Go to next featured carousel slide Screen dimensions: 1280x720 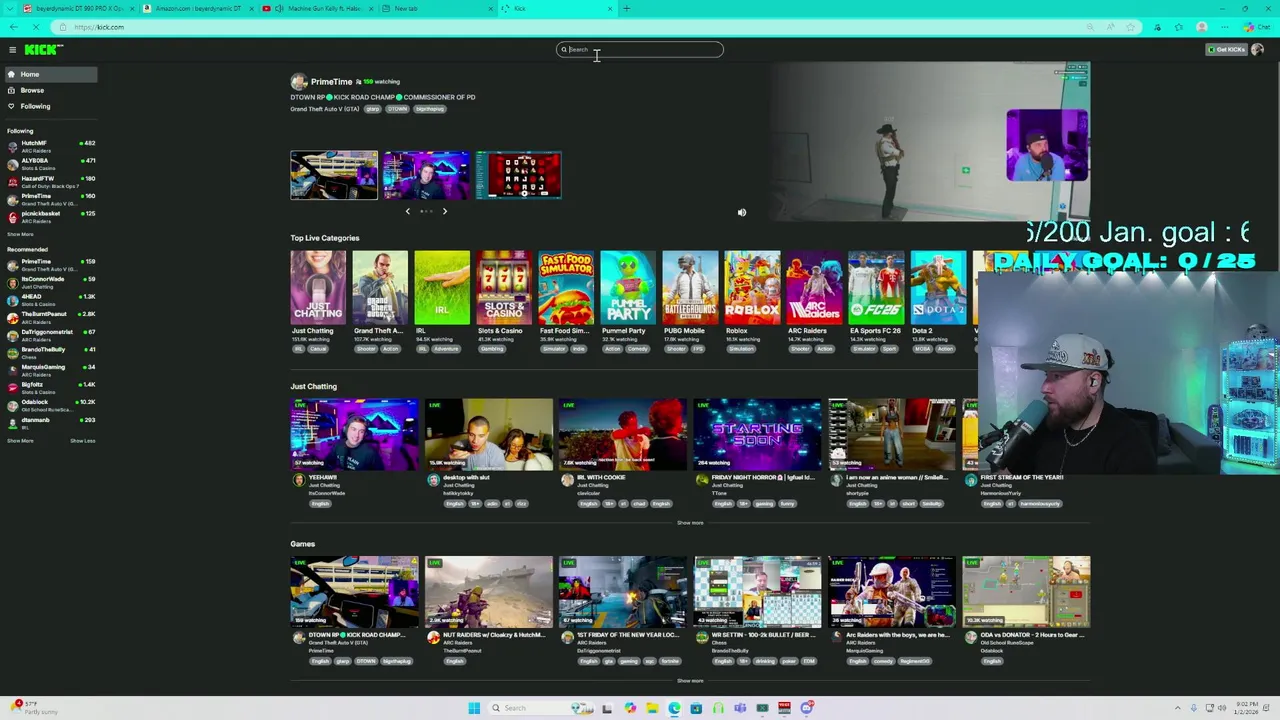point(445,211)
